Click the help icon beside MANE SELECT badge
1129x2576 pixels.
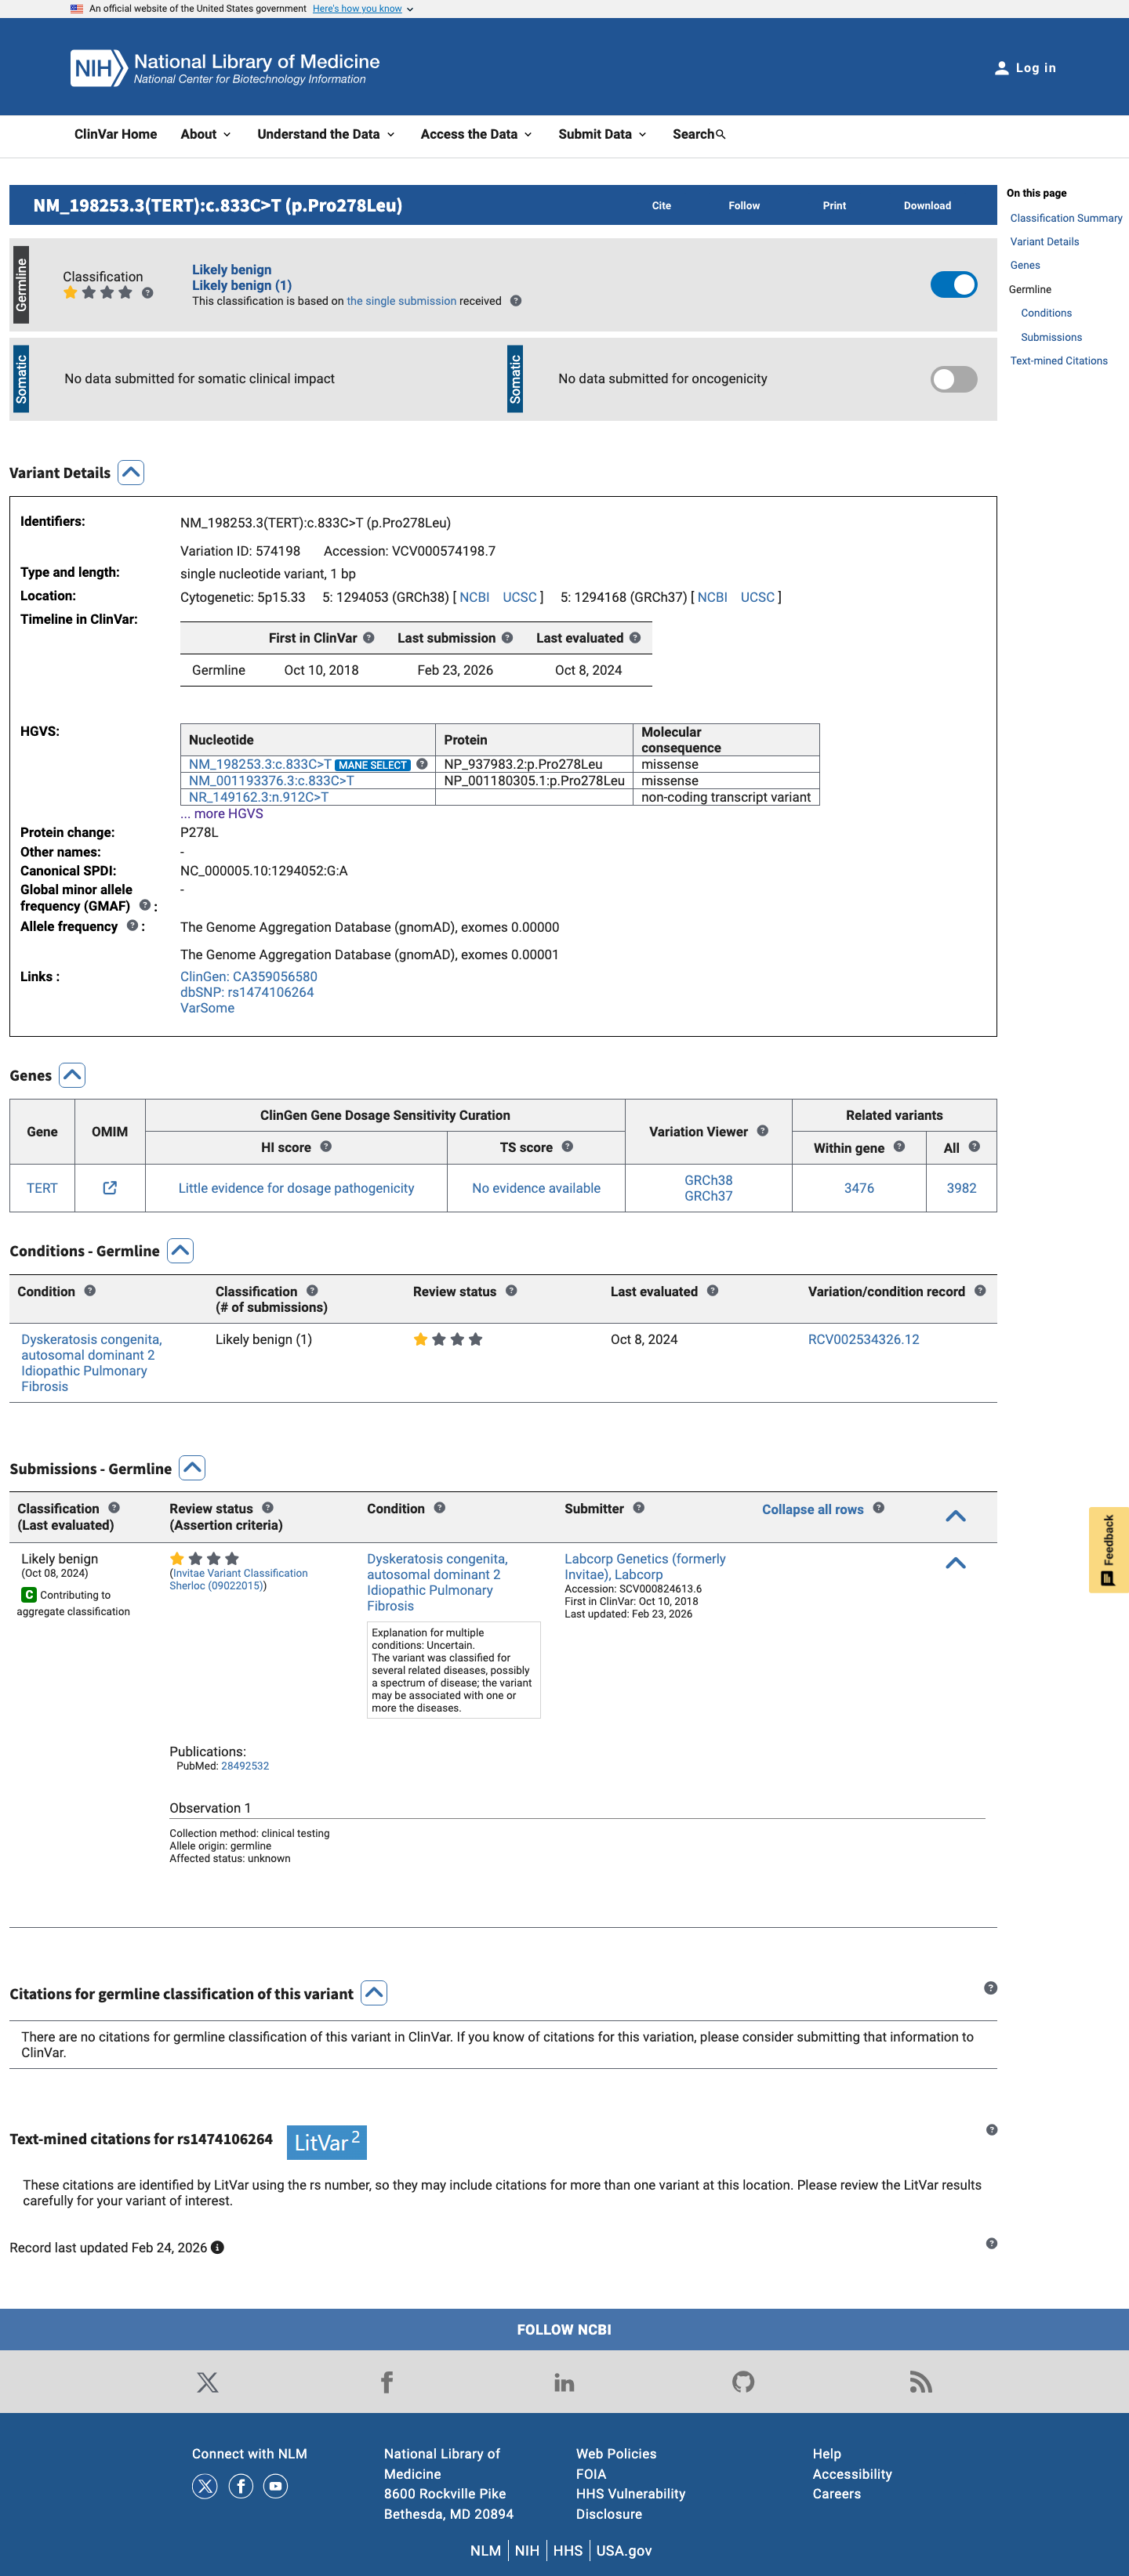click(422, 764)
